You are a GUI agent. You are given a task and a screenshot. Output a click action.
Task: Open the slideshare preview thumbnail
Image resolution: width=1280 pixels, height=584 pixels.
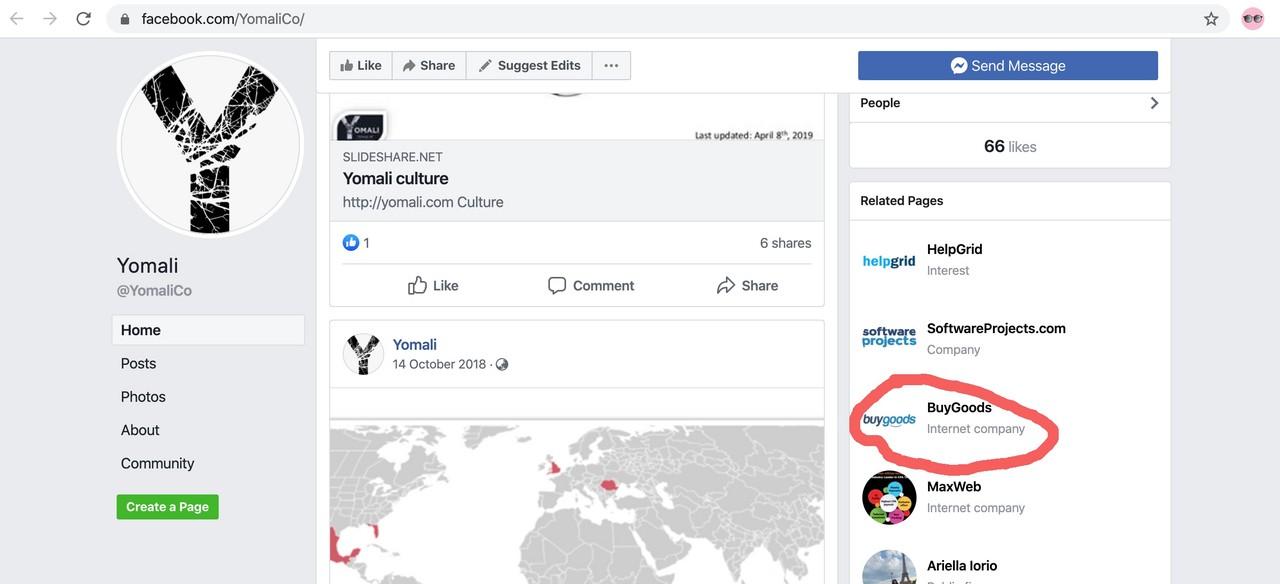click(x=577, y=117)
